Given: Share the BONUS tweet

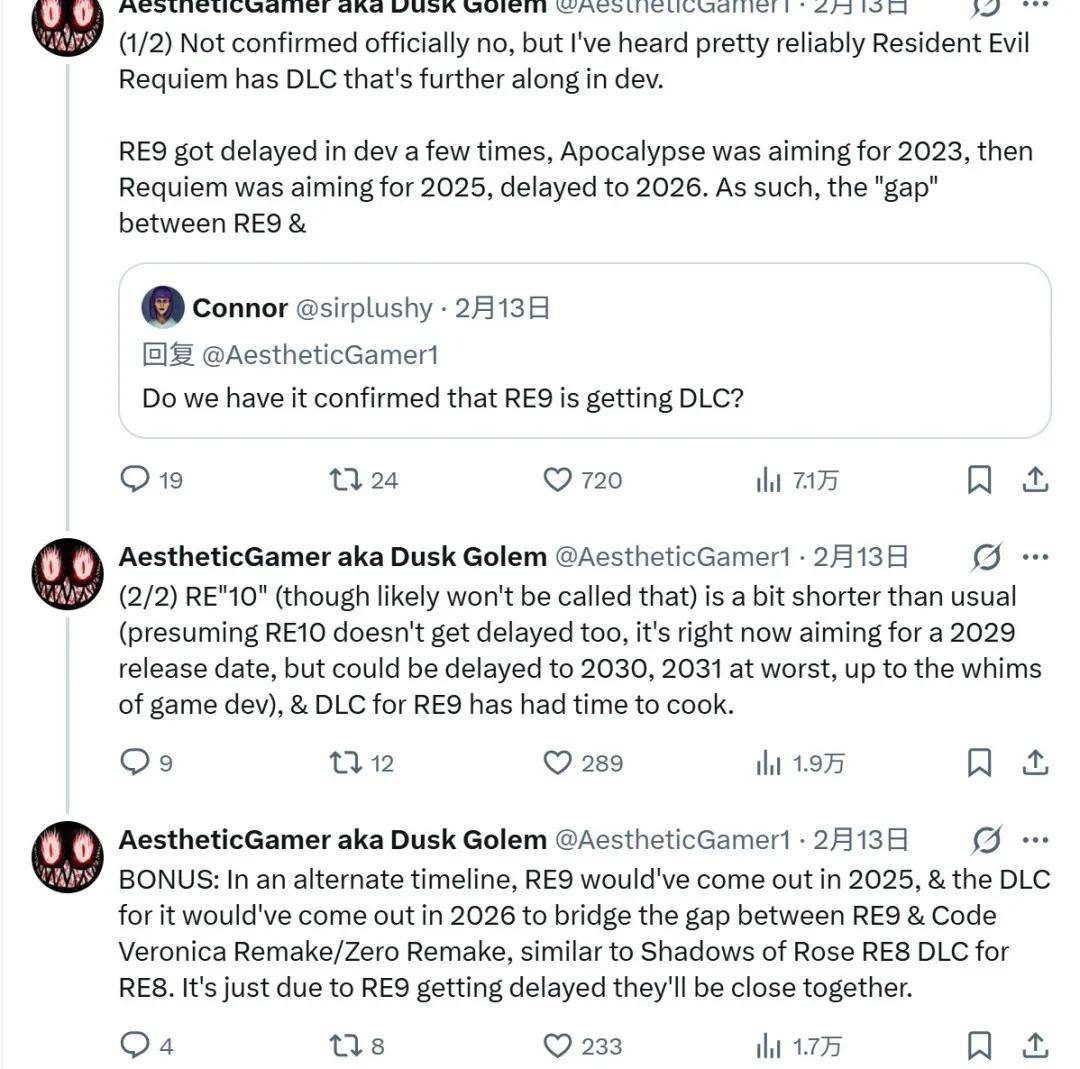Looking at the screenshot, I should pyautogui.click(x=1035, y=1046).
